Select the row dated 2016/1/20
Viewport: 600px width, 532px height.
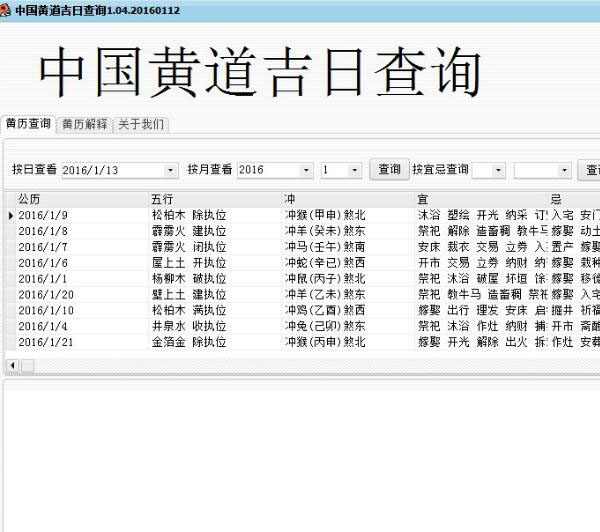[302, 295]
